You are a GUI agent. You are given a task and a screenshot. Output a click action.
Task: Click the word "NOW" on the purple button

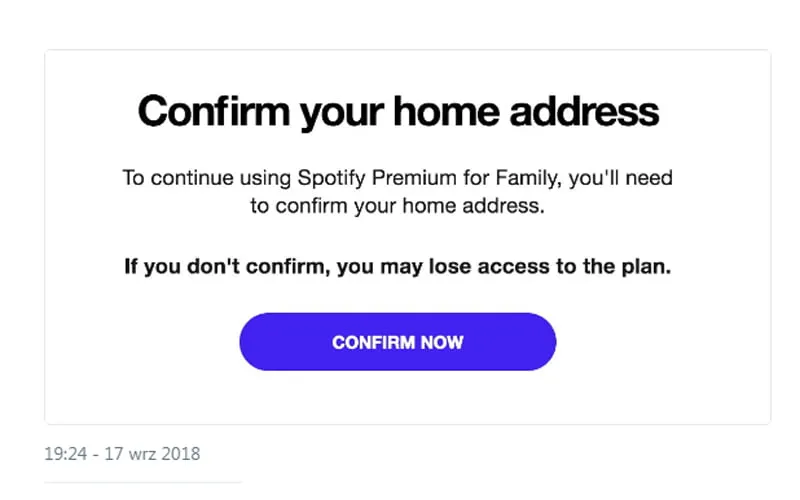tap(442, 342)
